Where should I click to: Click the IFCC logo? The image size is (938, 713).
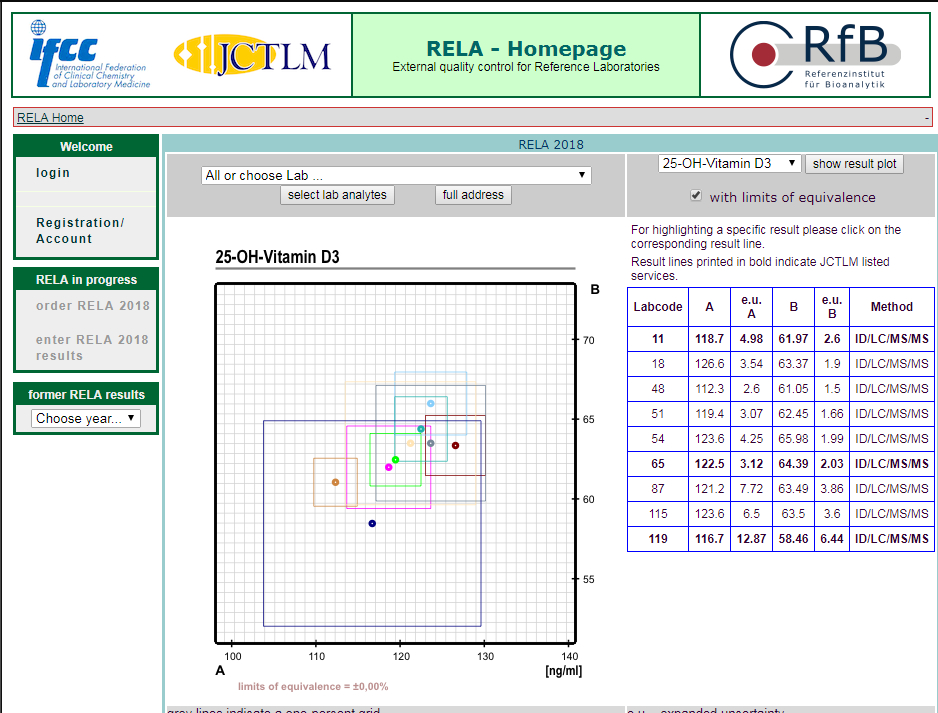89,55
